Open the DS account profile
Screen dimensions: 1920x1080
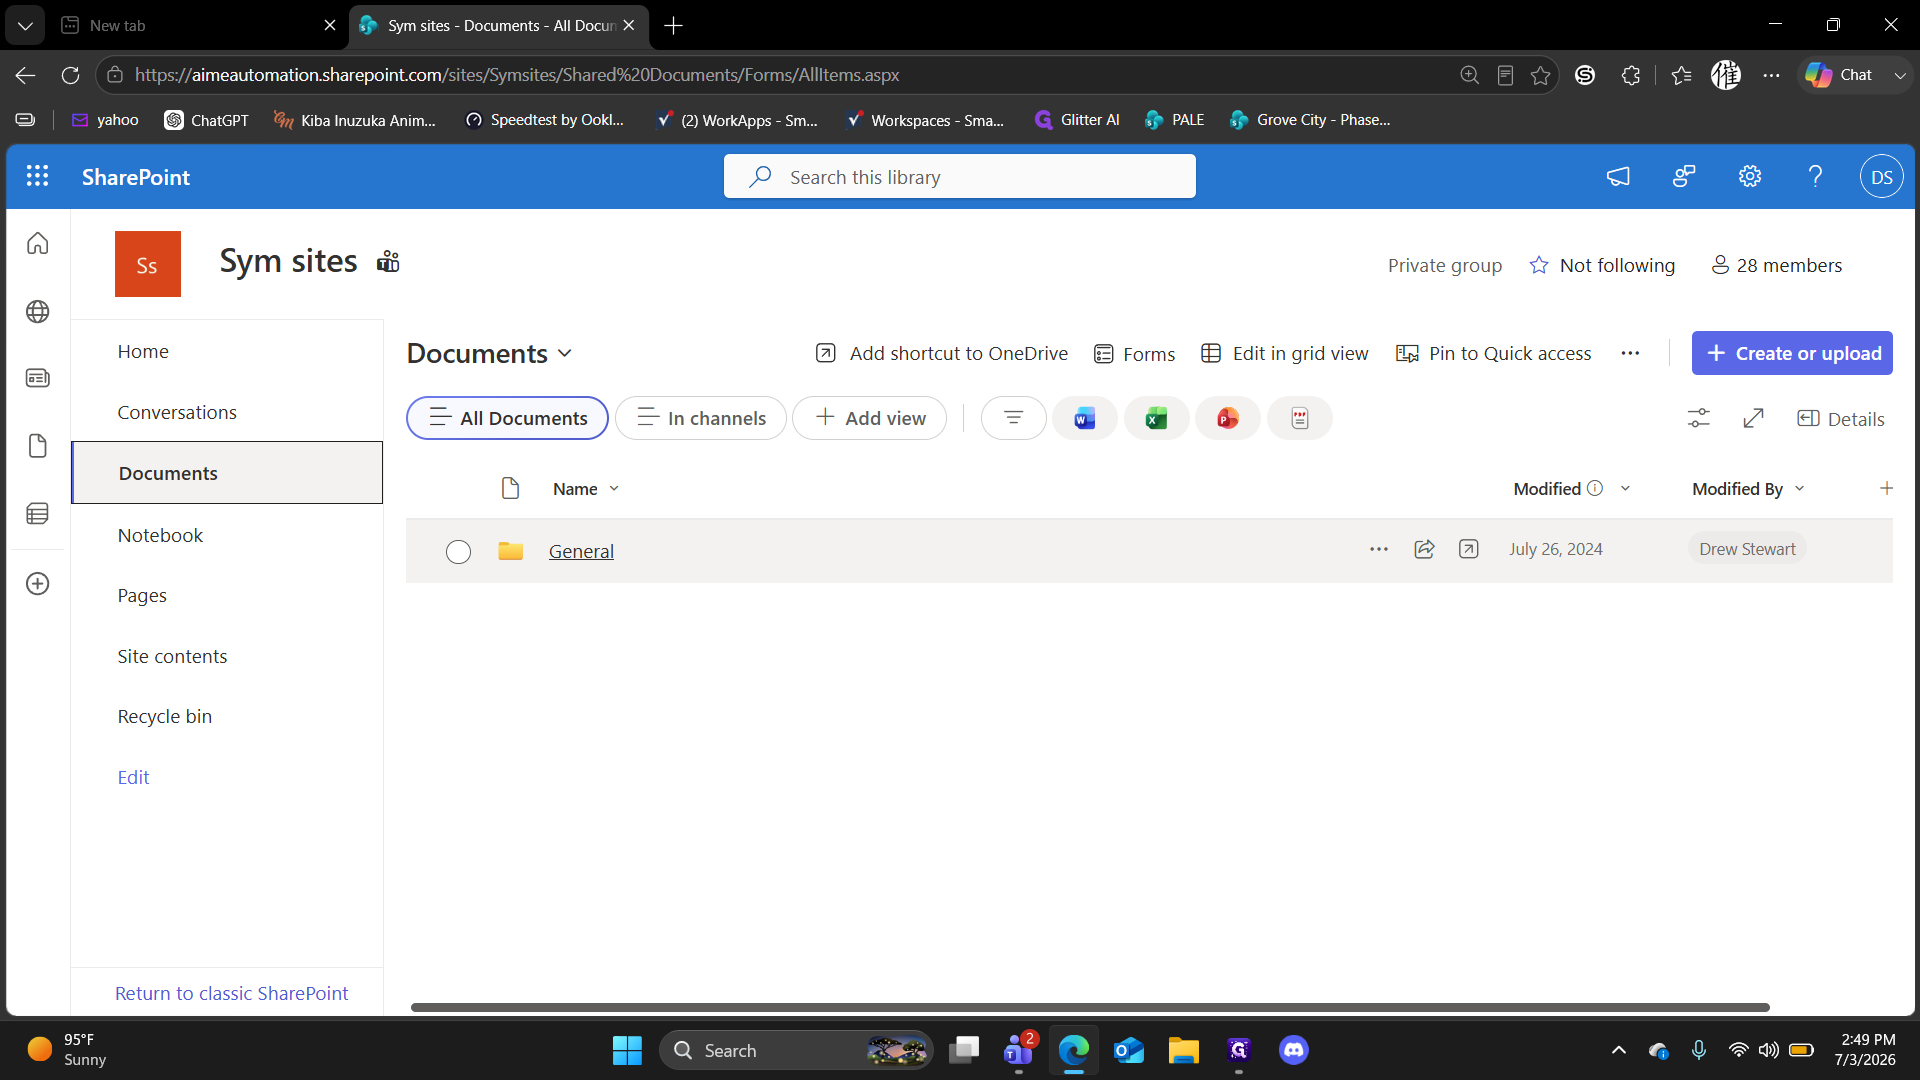click(x=1881, y=177)
